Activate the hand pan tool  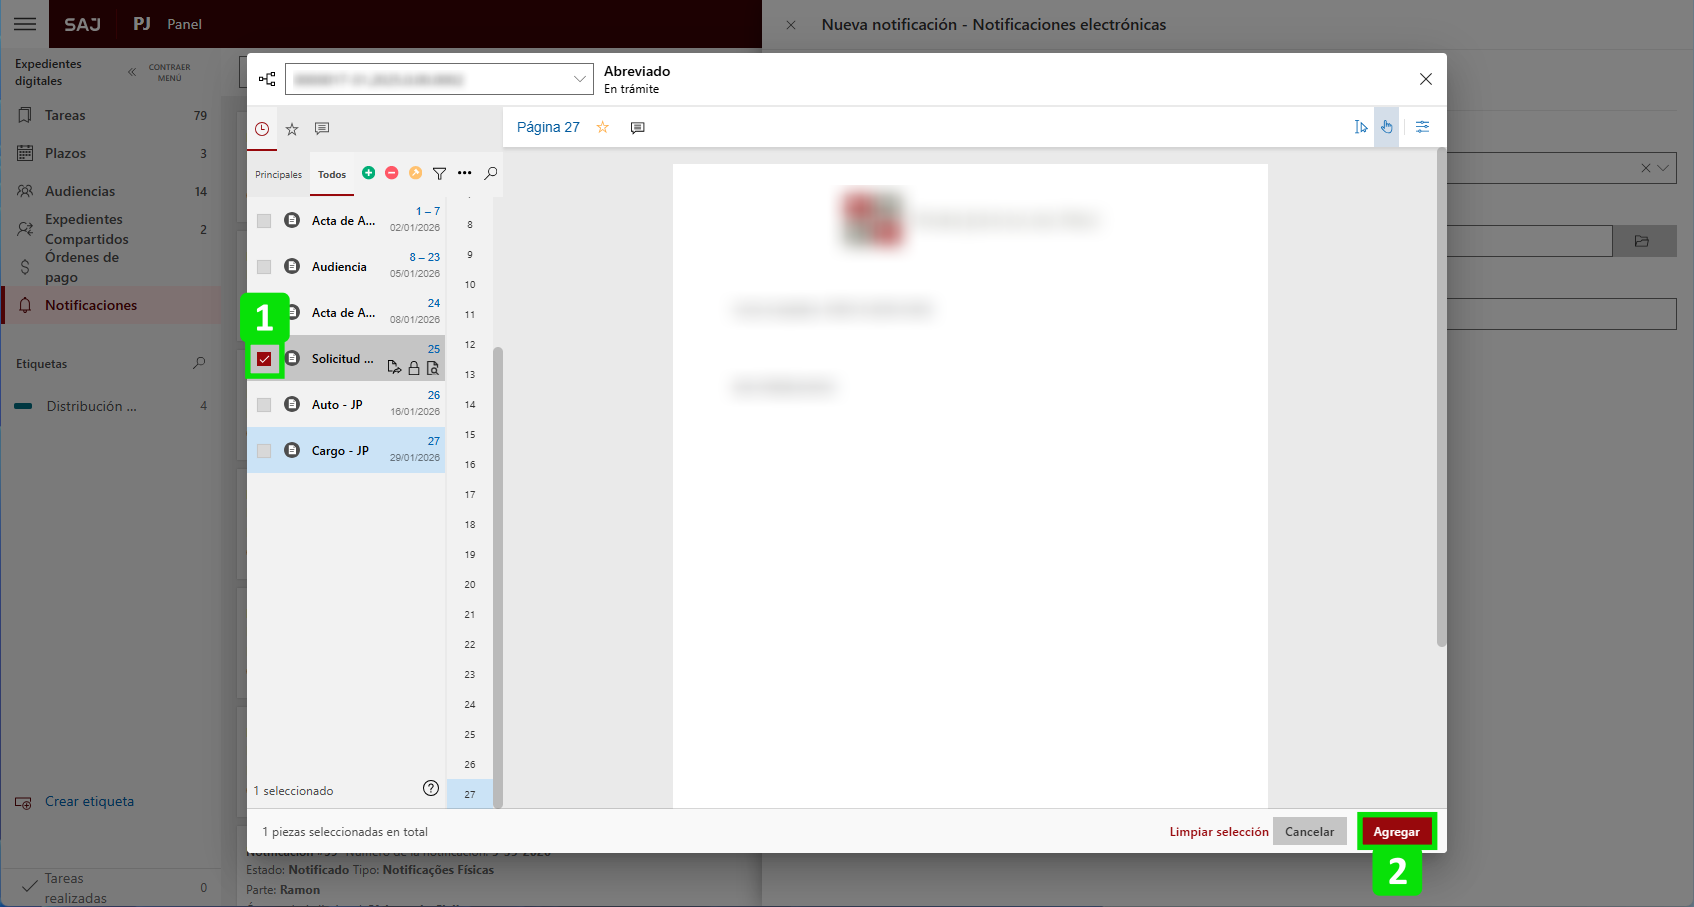1387,127
